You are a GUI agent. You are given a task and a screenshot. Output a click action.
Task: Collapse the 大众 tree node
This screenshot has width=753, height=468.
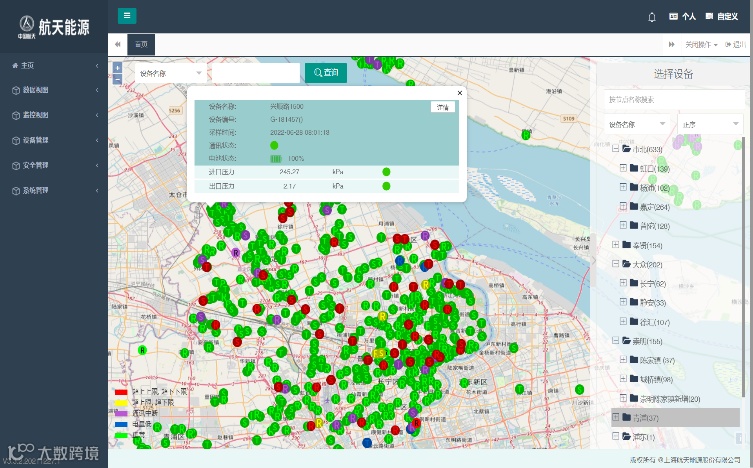point(615,264)
